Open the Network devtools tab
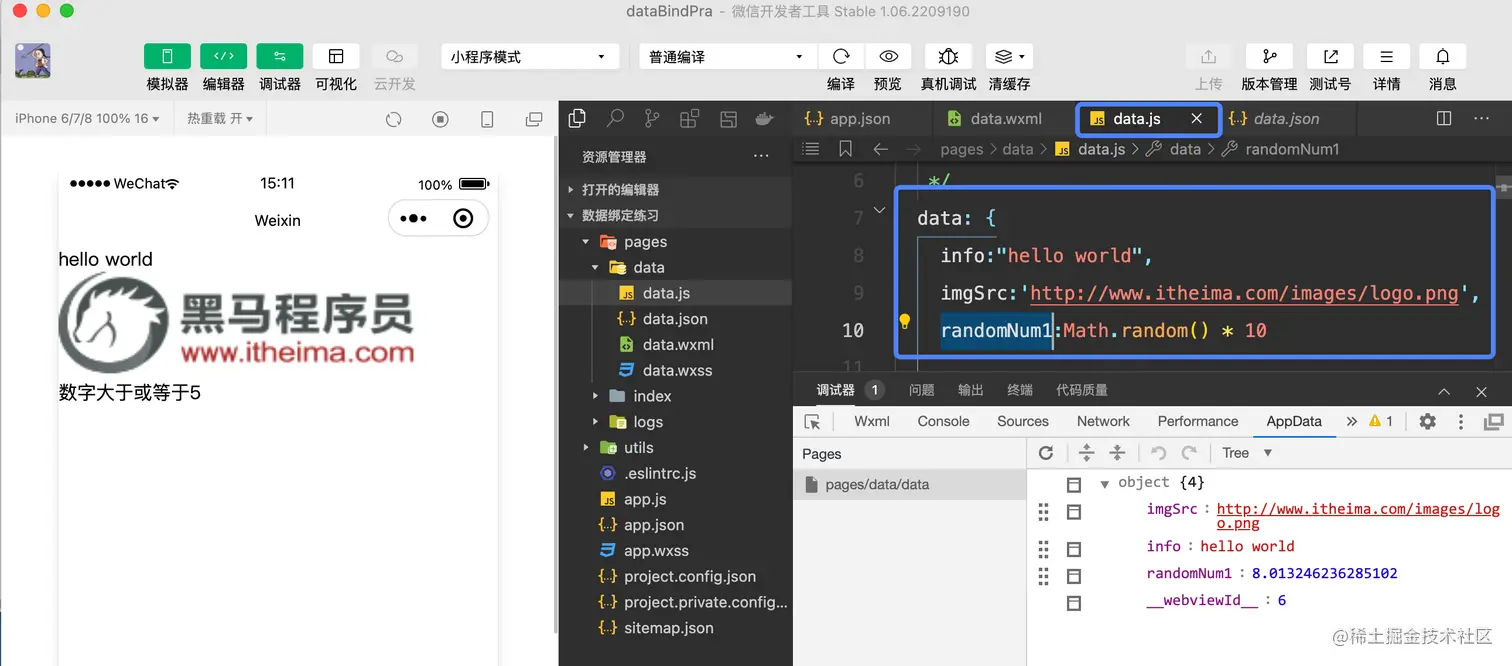 pyautogui.click(x=1103, y=421)
